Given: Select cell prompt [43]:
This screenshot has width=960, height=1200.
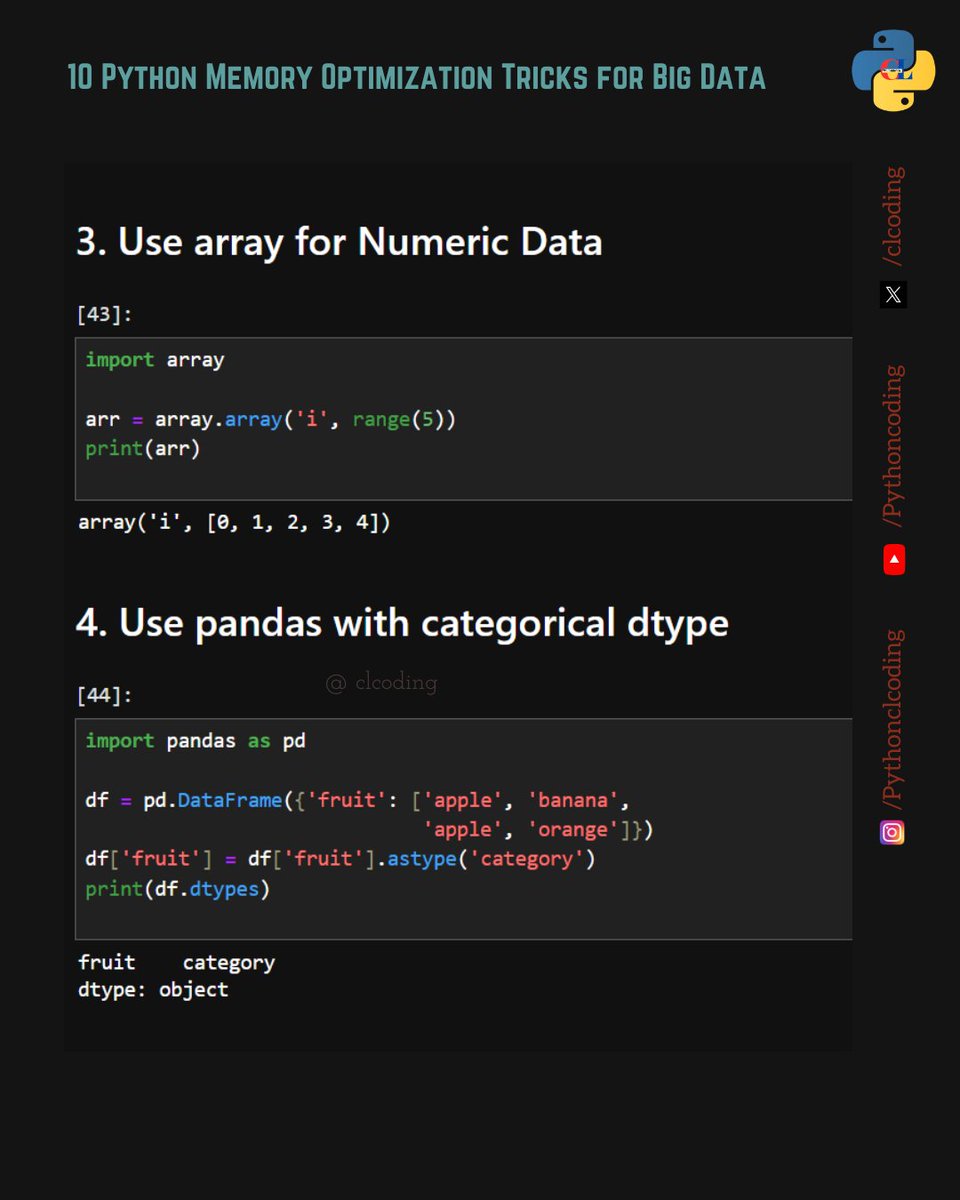Looking at the screenshot, I should 104,314.
